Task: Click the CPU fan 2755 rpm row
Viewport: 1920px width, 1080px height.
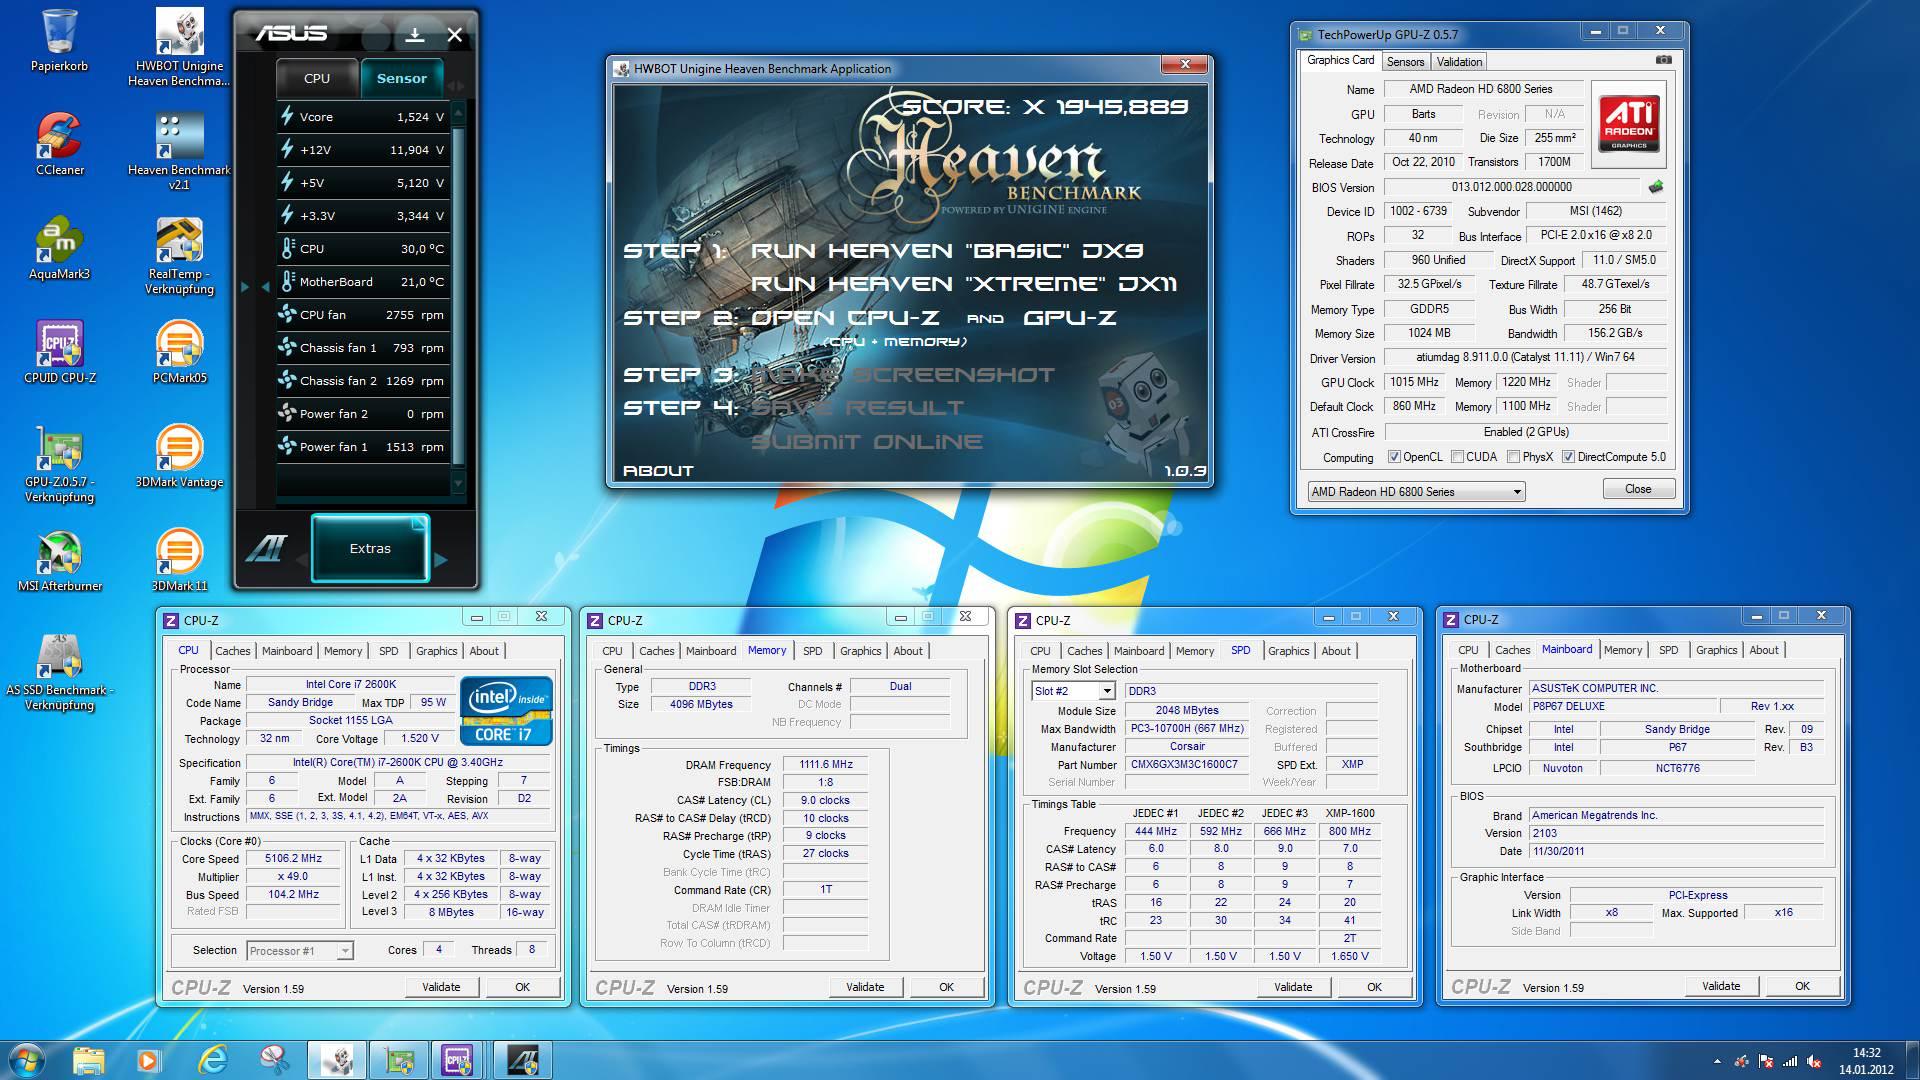Action: 364,315
